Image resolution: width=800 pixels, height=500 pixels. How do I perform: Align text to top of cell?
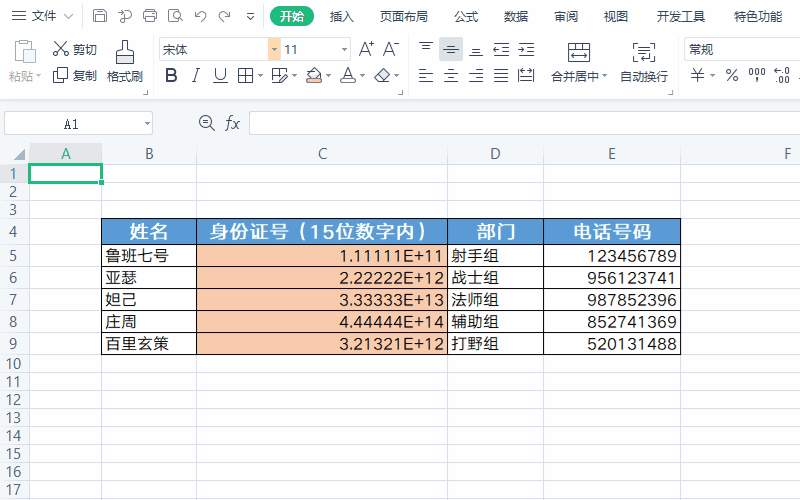pos(426,49)
